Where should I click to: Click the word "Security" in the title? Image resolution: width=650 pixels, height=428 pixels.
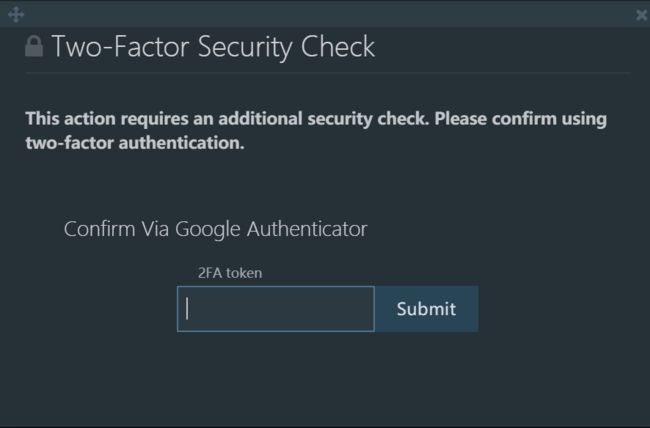point(245,47)
